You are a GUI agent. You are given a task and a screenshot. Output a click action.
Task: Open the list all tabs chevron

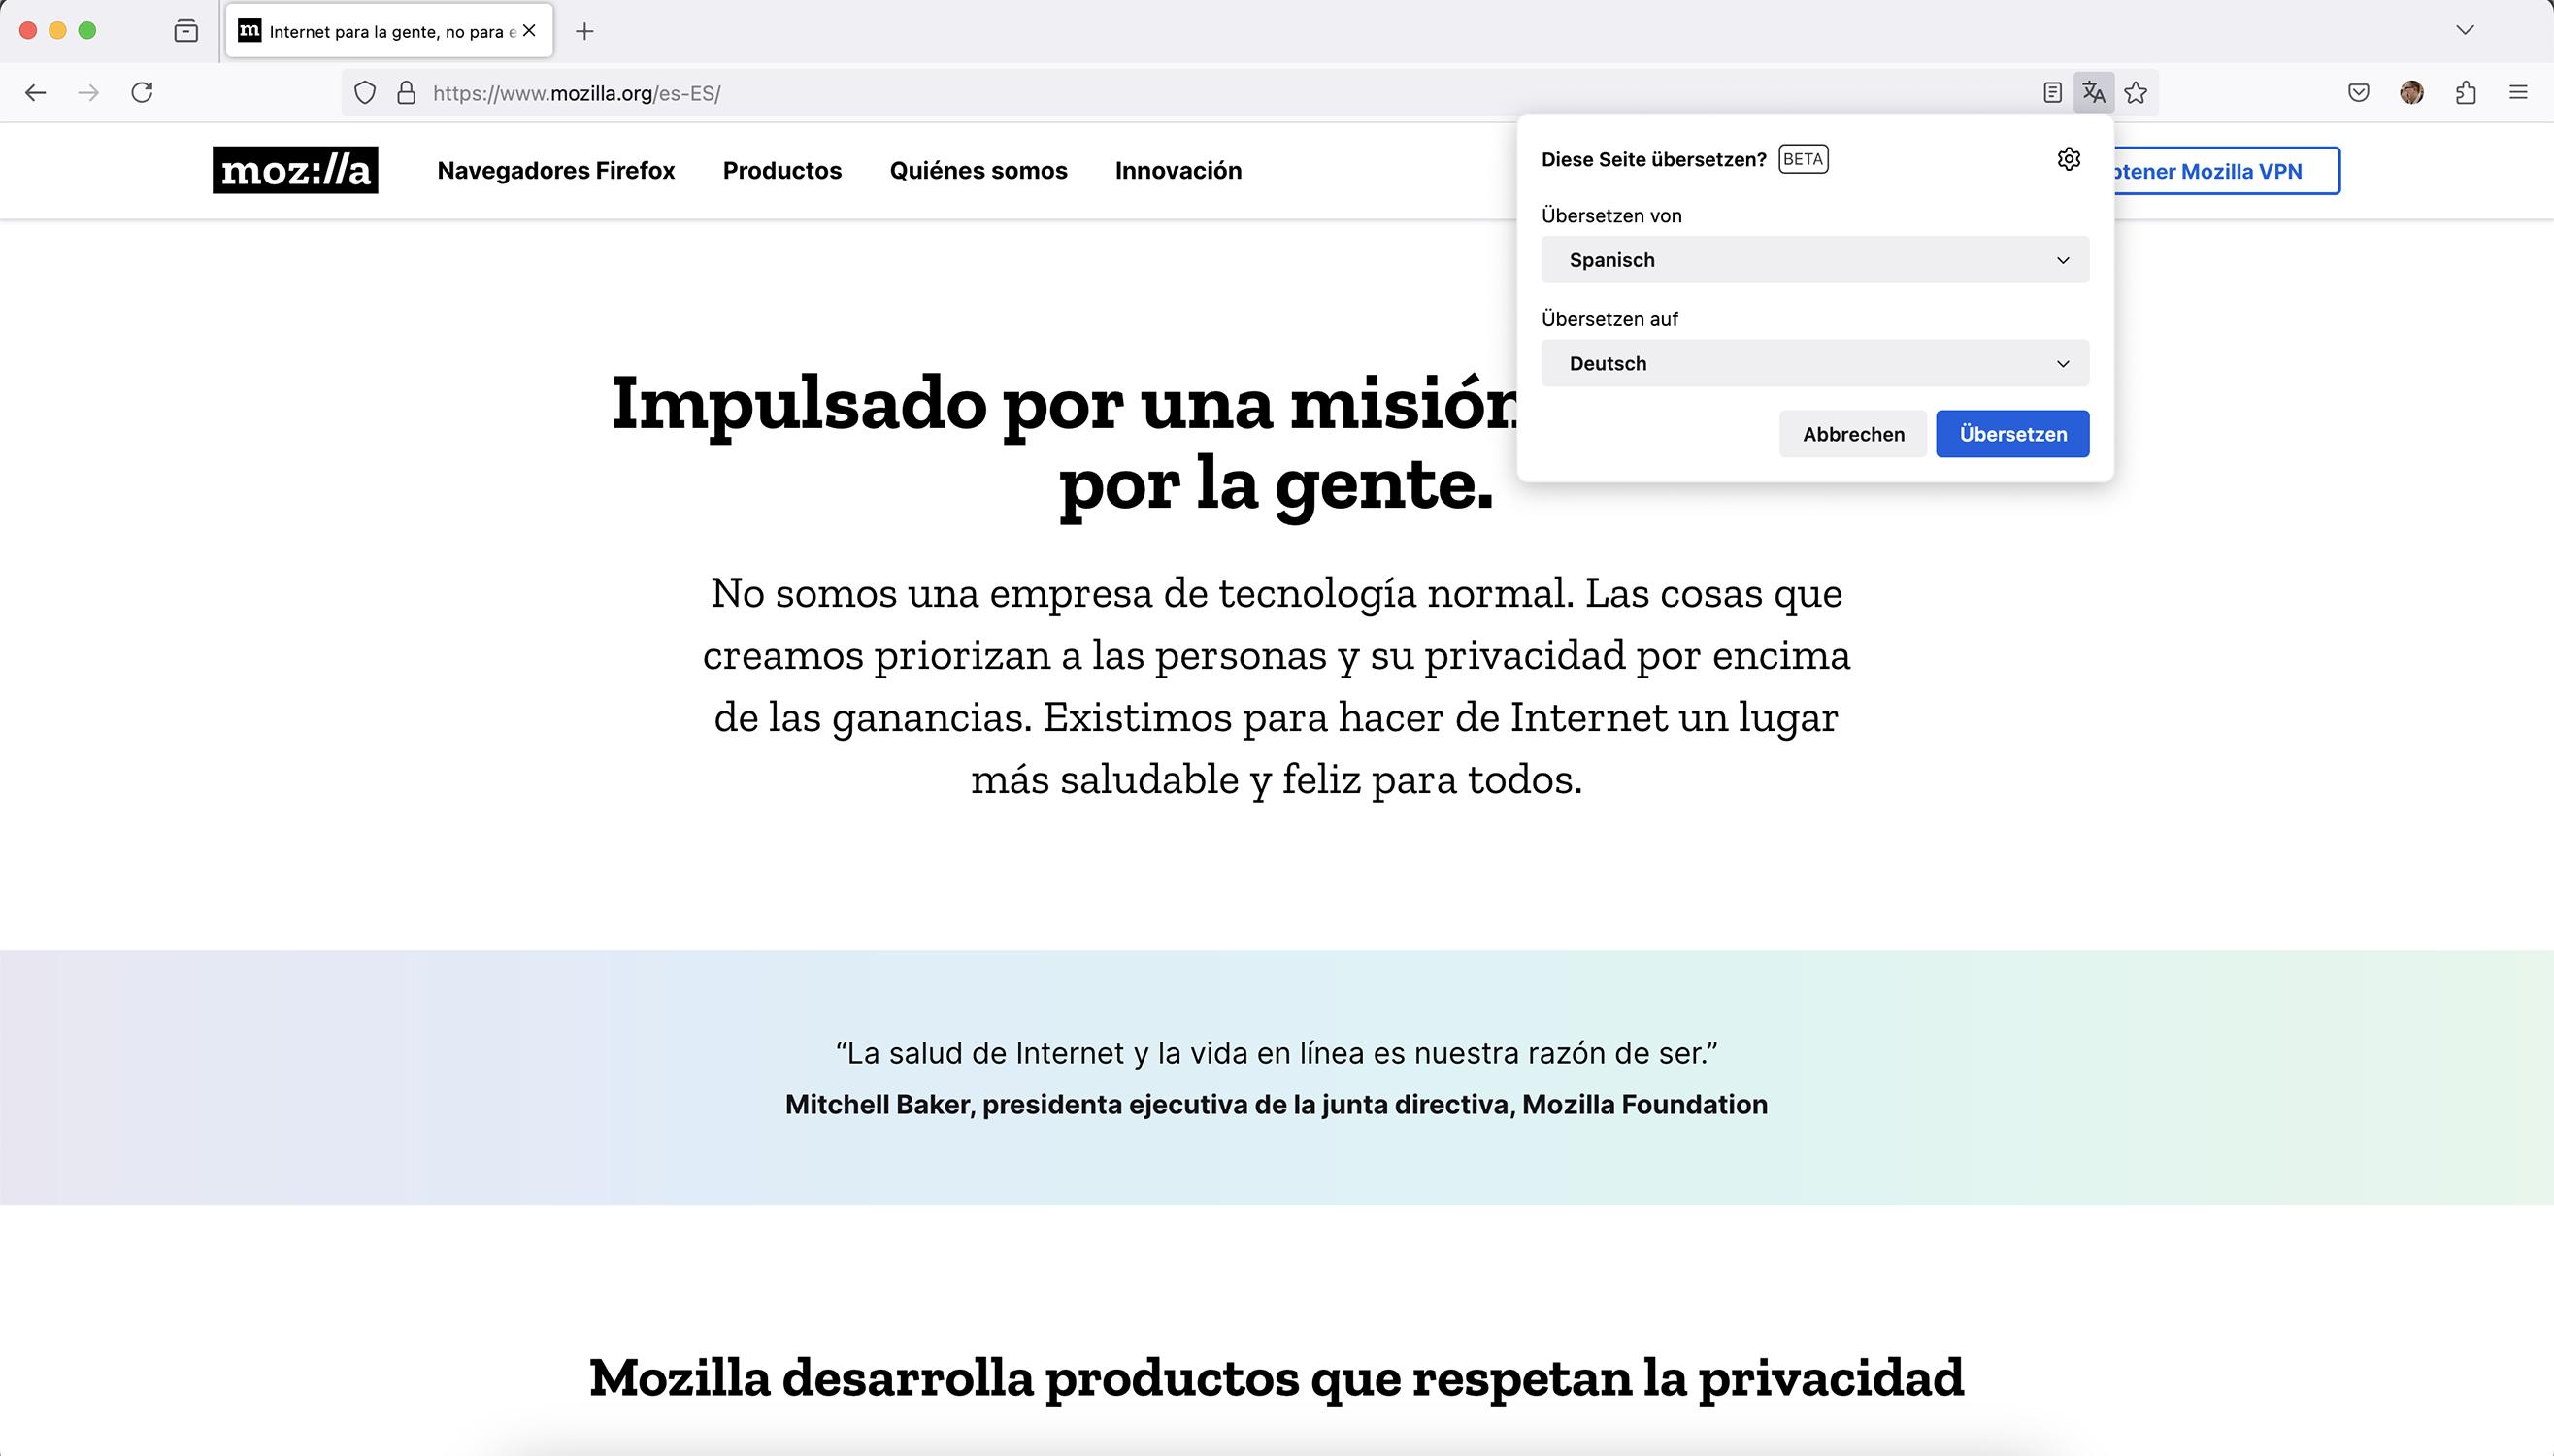point(2464,30)
